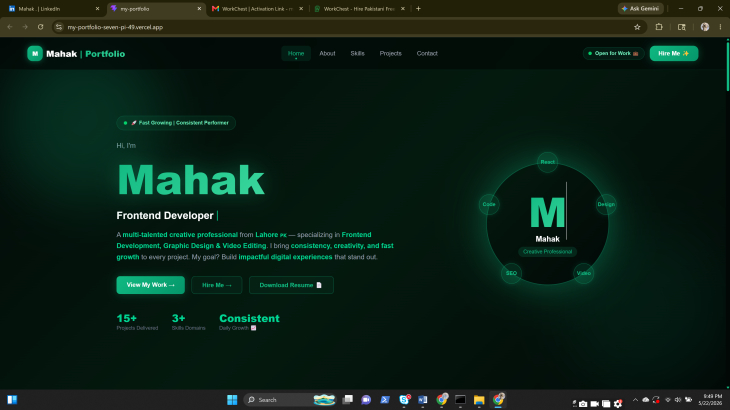
Task: Select the Design orbit skill bubble
Action: coord(606,204)
